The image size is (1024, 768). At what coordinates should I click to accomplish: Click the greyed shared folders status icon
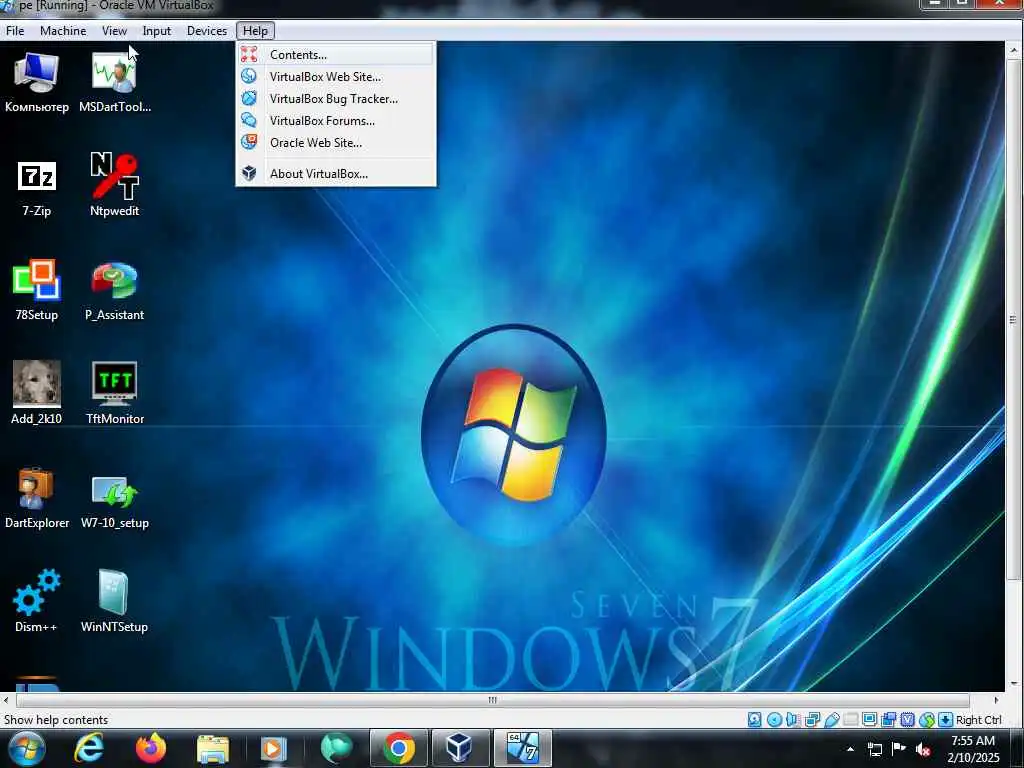(850, 720)
